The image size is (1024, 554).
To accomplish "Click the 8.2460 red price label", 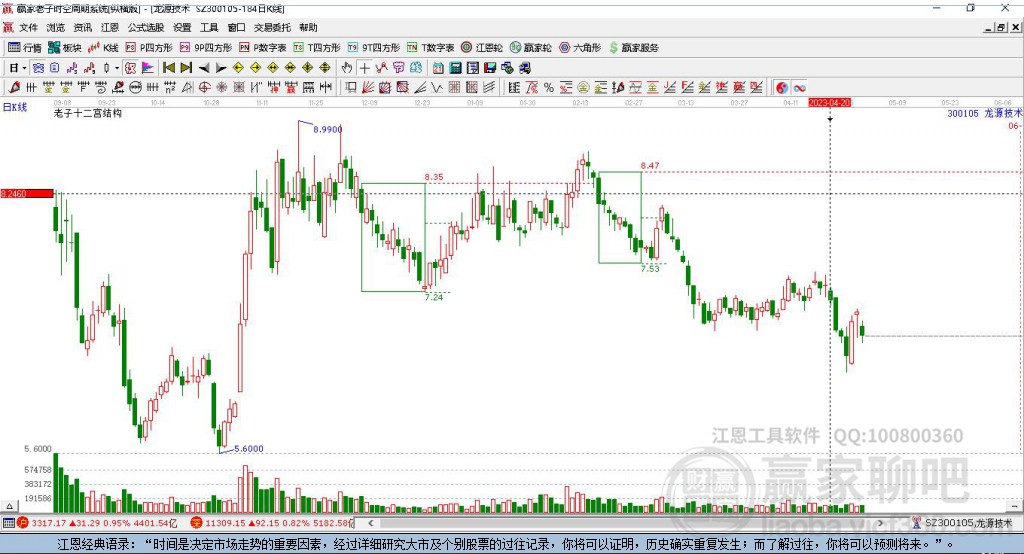I will (27, 193).
